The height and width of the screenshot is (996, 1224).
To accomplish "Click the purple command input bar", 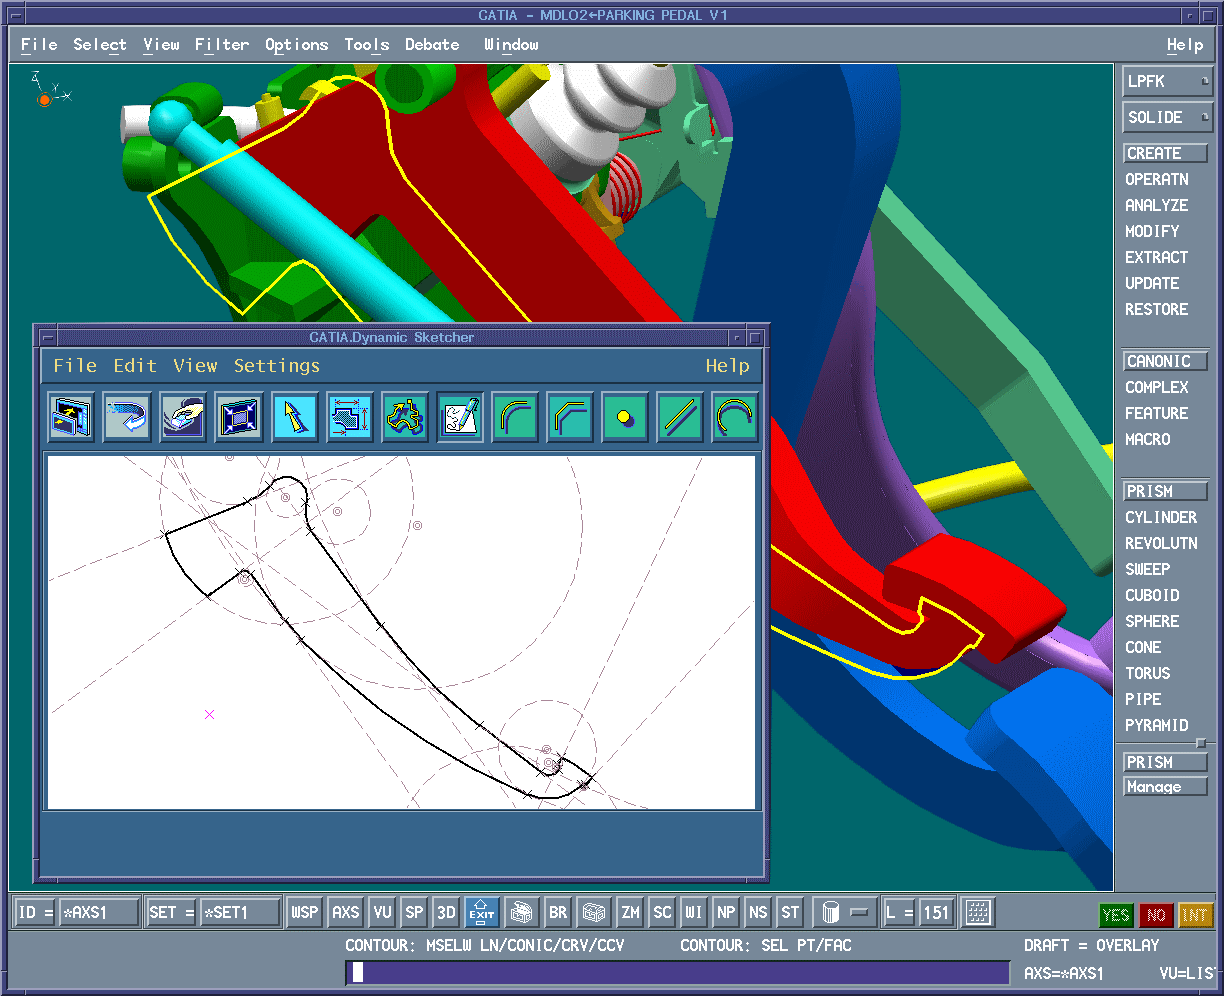I will [677, 973].
